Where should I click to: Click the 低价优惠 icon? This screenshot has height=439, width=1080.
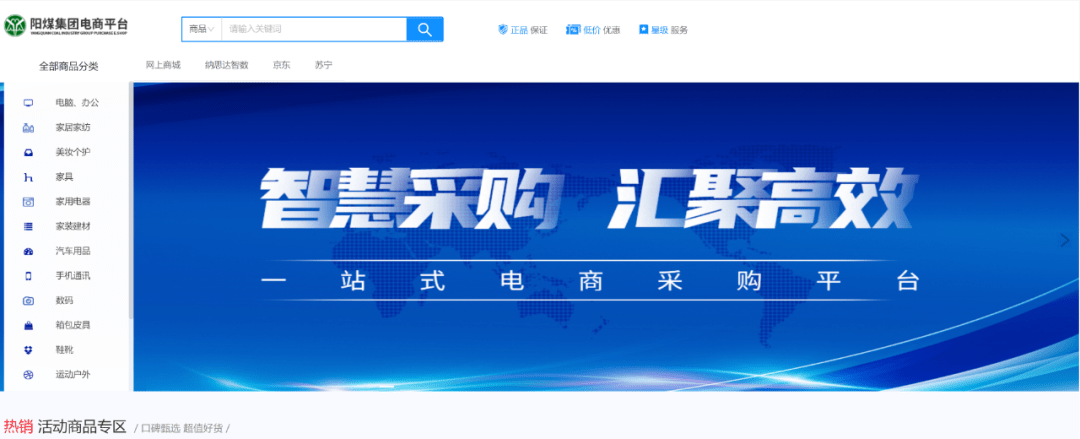point(573,30)
